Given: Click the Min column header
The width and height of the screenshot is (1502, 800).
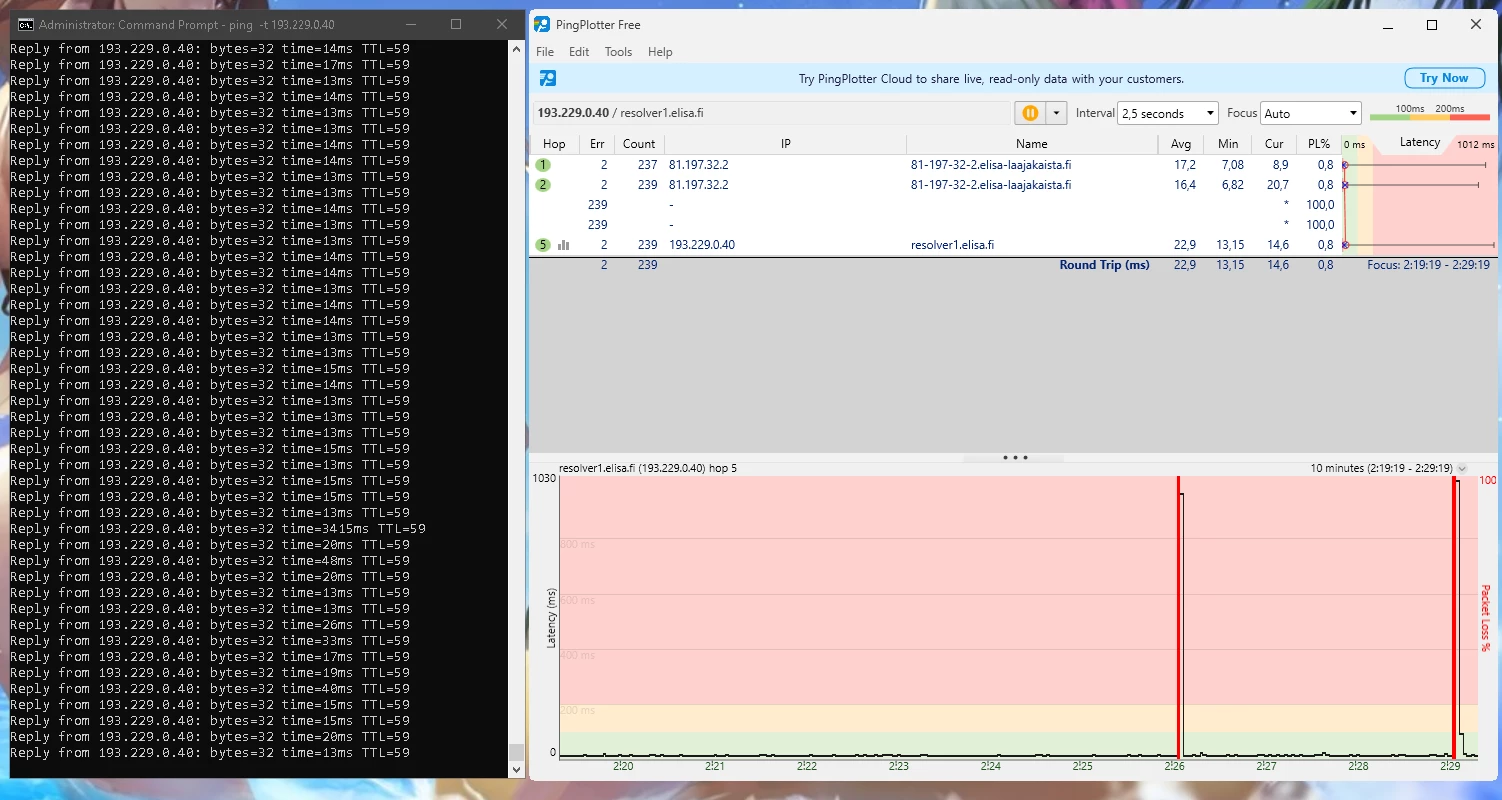Looking at the screenshot, I should [x=1228, y=144].
